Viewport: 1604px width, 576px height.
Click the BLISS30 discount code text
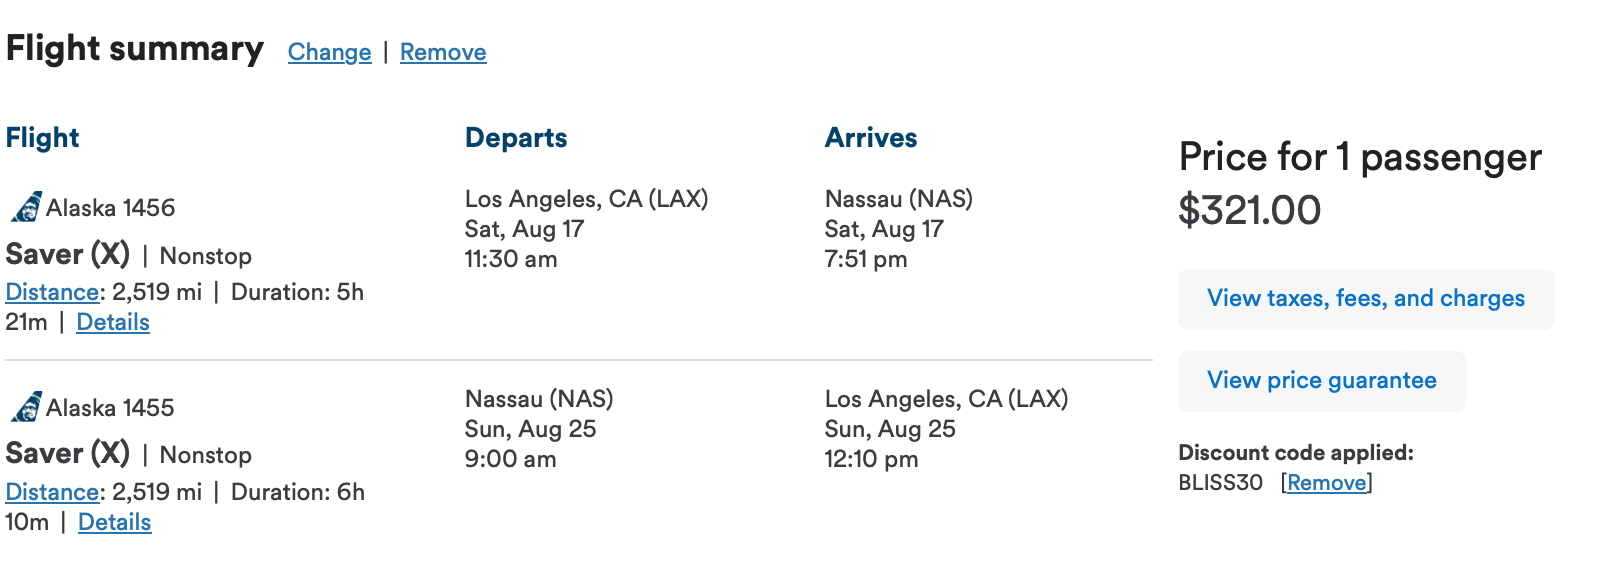coord(1220,483)
